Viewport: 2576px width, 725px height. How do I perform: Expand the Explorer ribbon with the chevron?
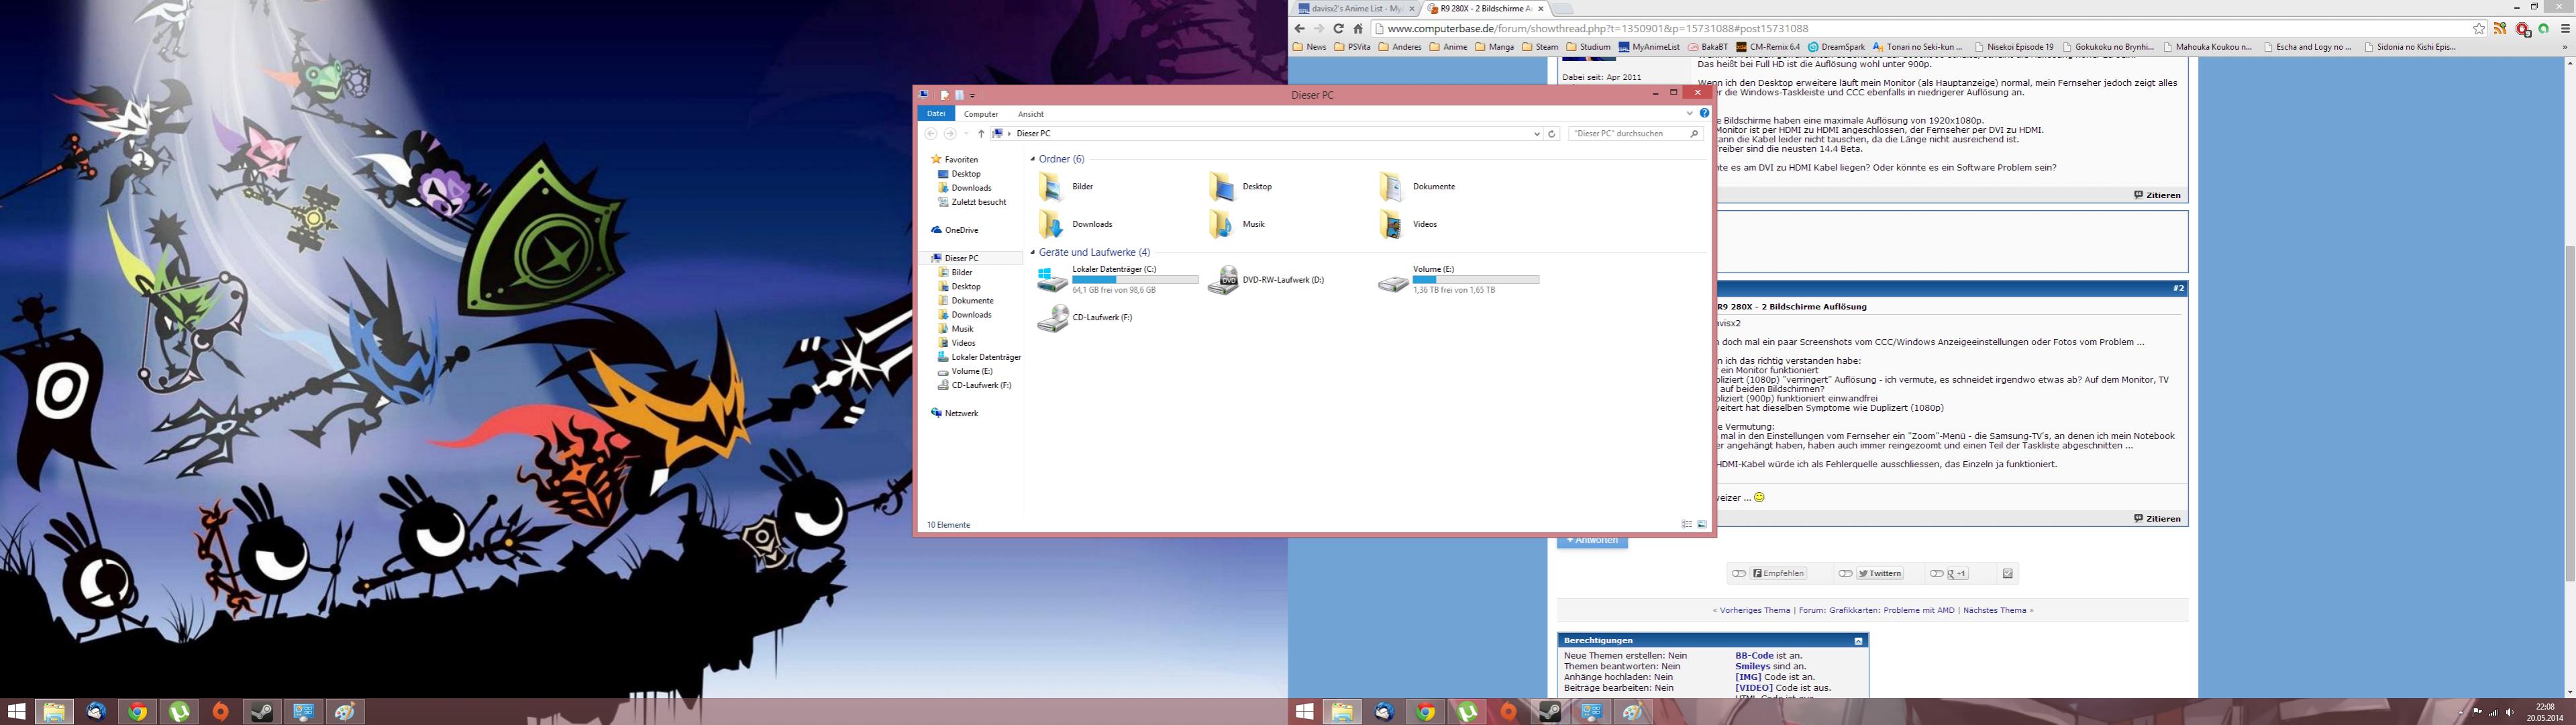[x=1690, y=114]
